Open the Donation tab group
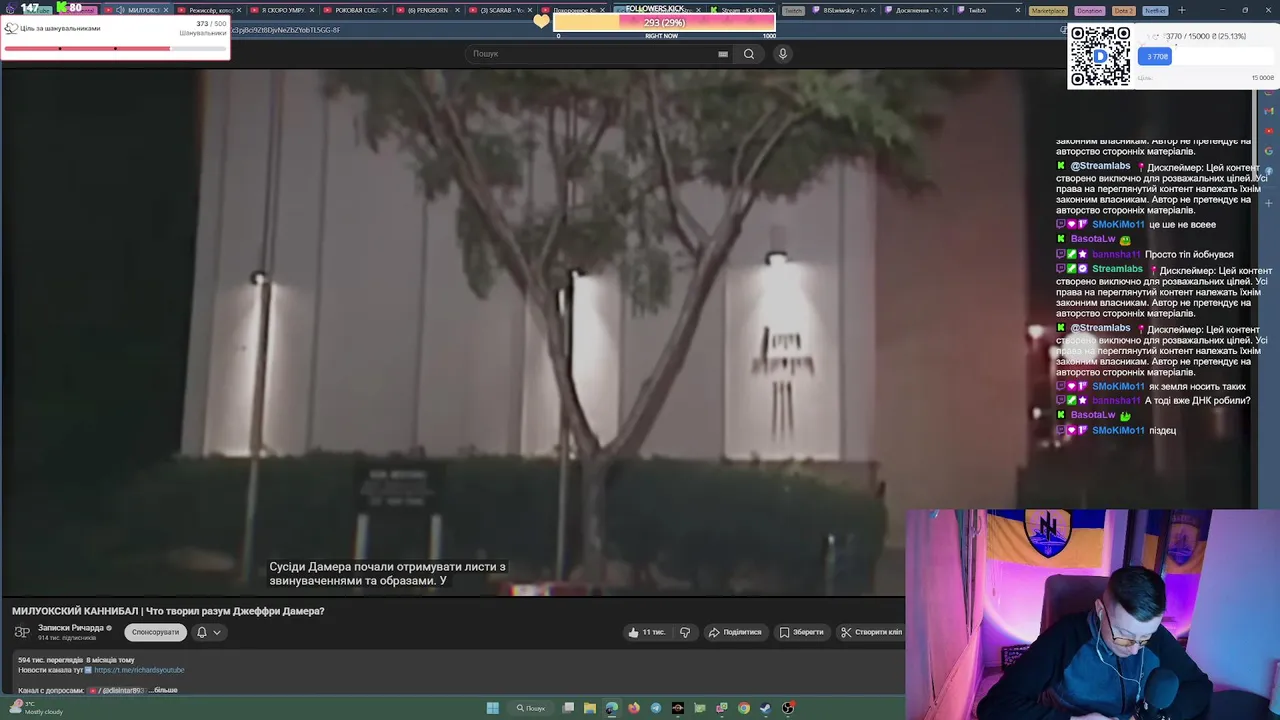1280x720 pixels. click(1089, 10)
